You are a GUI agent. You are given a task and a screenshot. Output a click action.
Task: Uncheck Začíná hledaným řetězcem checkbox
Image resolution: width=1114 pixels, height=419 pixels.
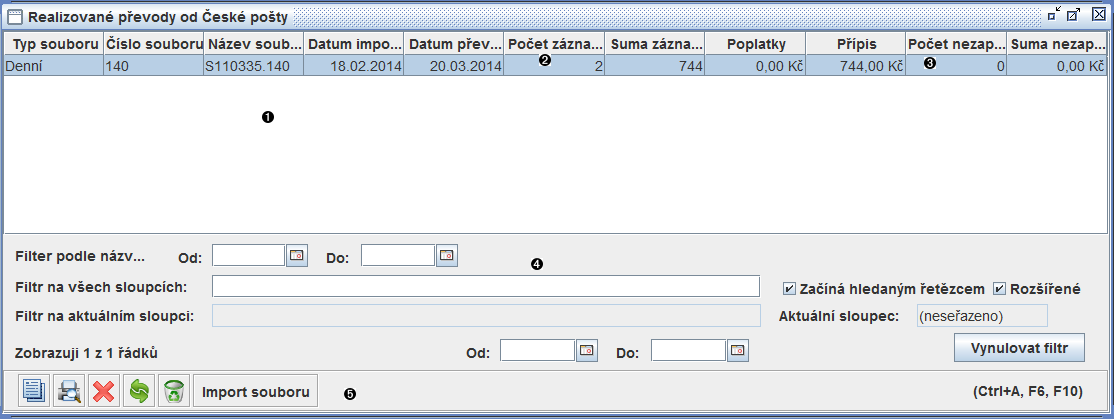790,289
